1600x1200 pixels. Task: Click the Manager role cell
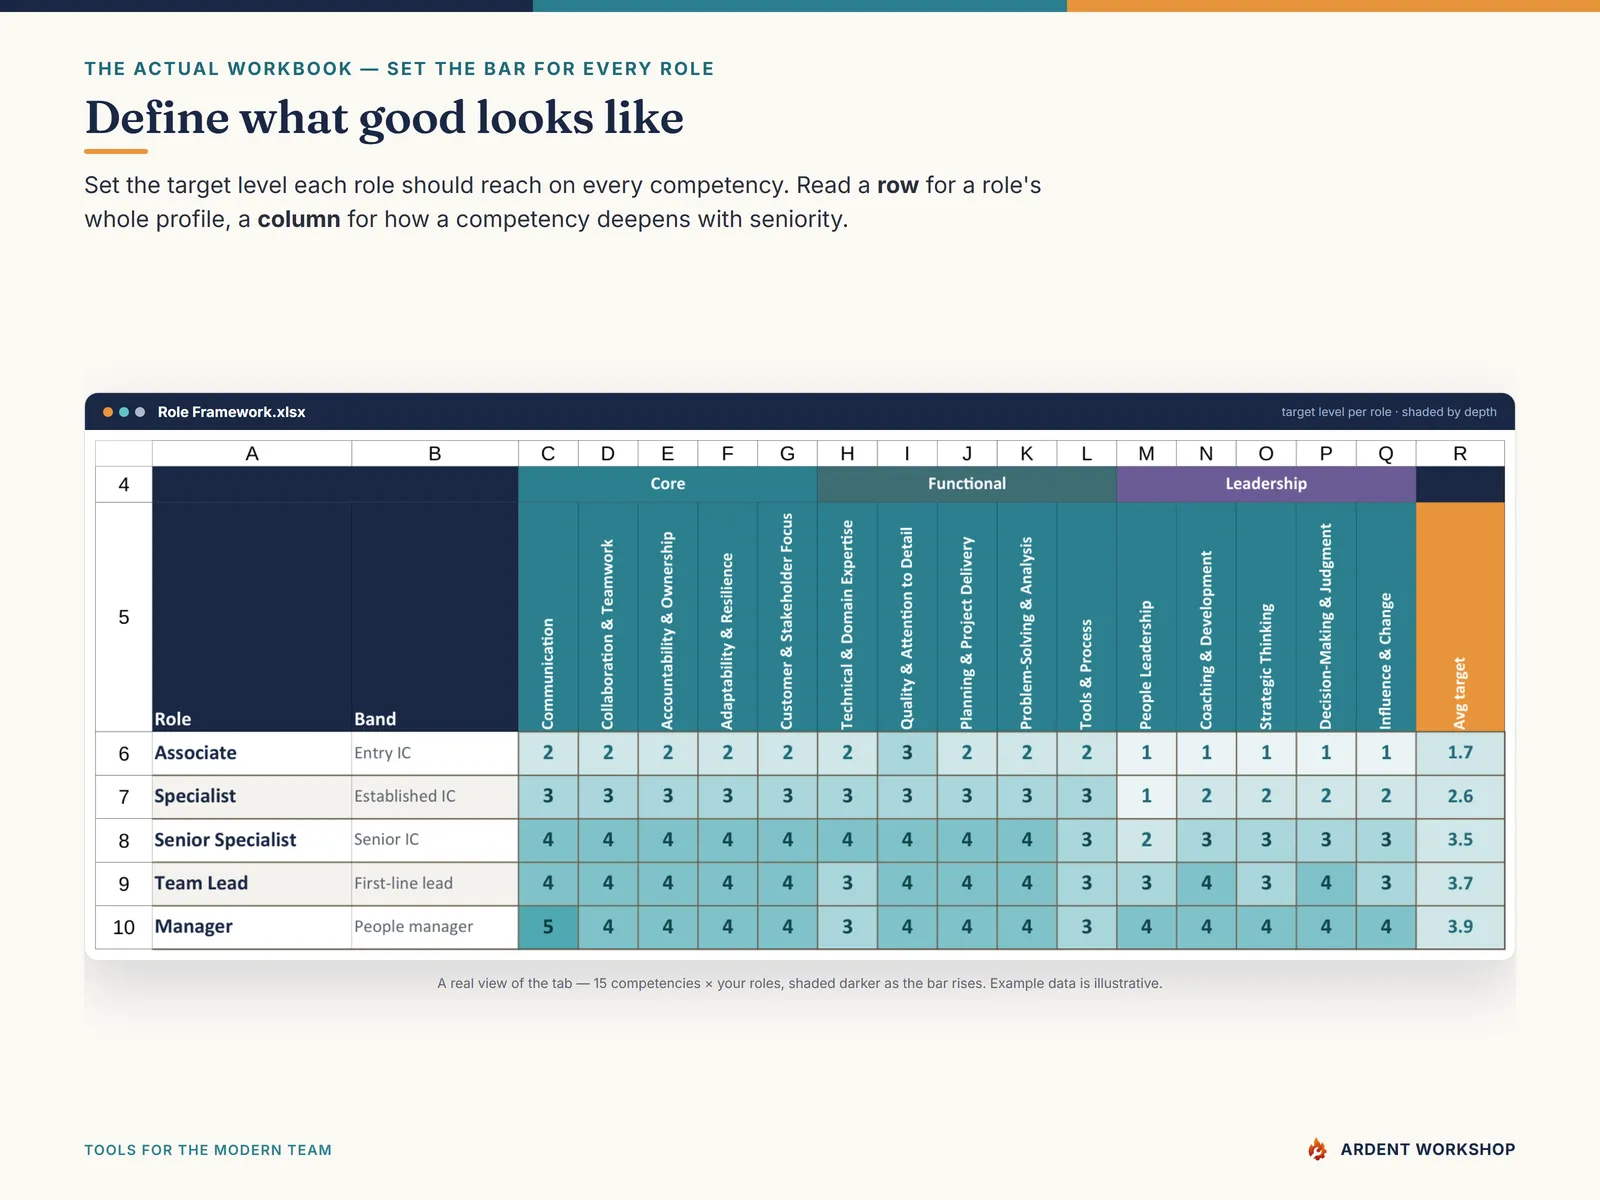coord(252,927)
